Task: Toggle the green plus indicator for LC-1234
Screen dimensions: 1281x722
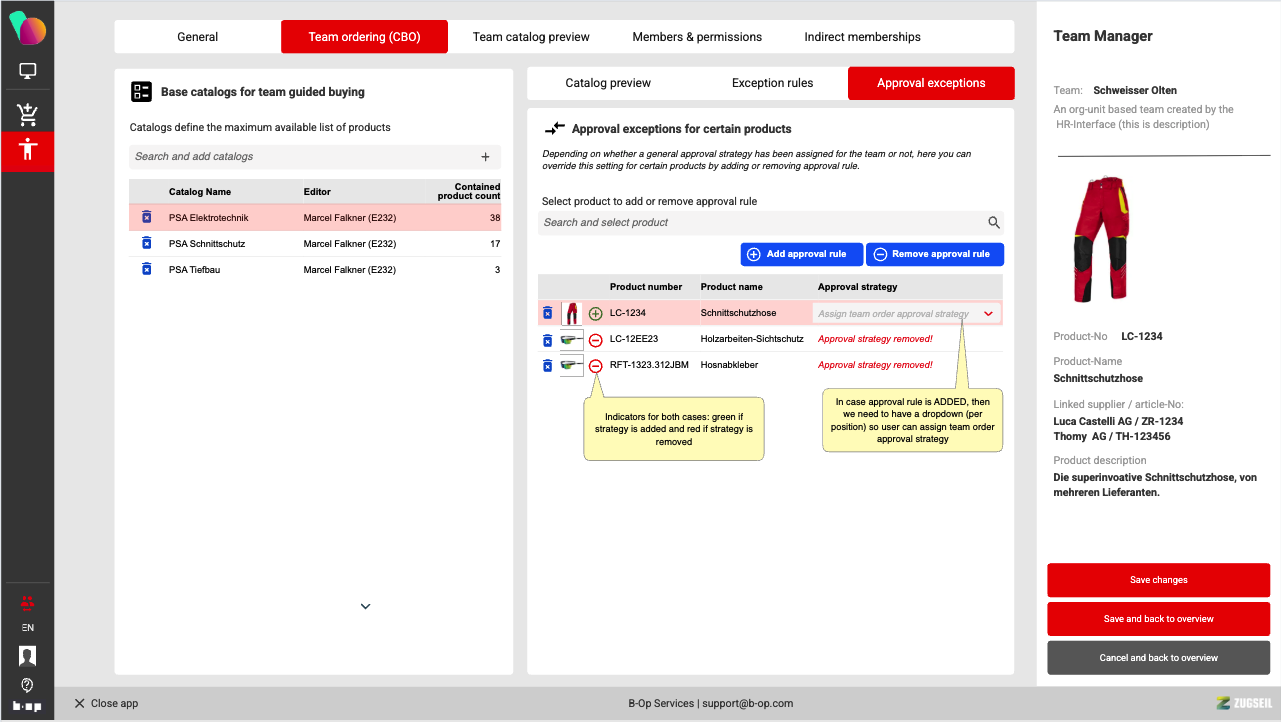Action: 596,314
